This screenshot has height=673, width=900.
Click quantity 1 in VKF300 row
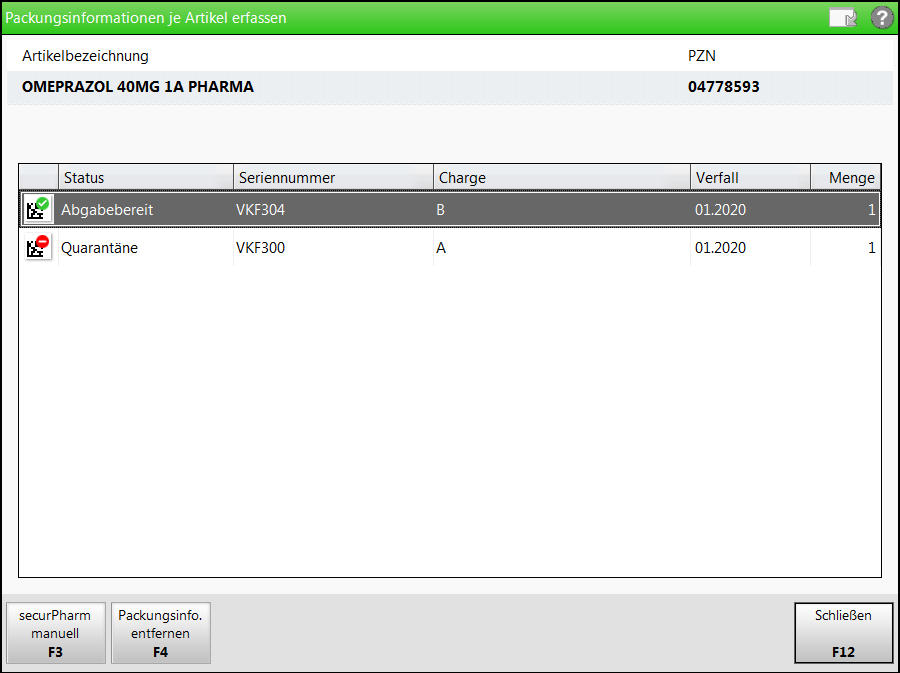tap(872, 248)
